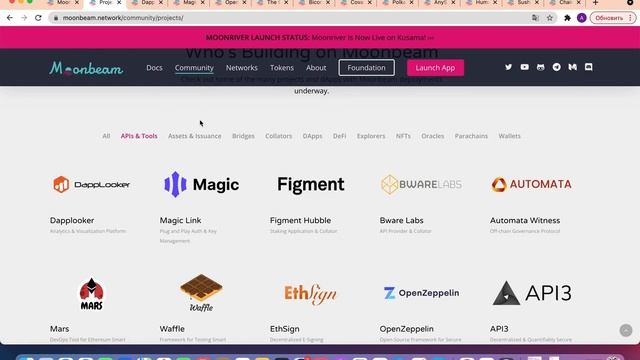This screenshot has width=640, height=360.
Task: Open Bware Labs project logo
Action: point(421,184)
